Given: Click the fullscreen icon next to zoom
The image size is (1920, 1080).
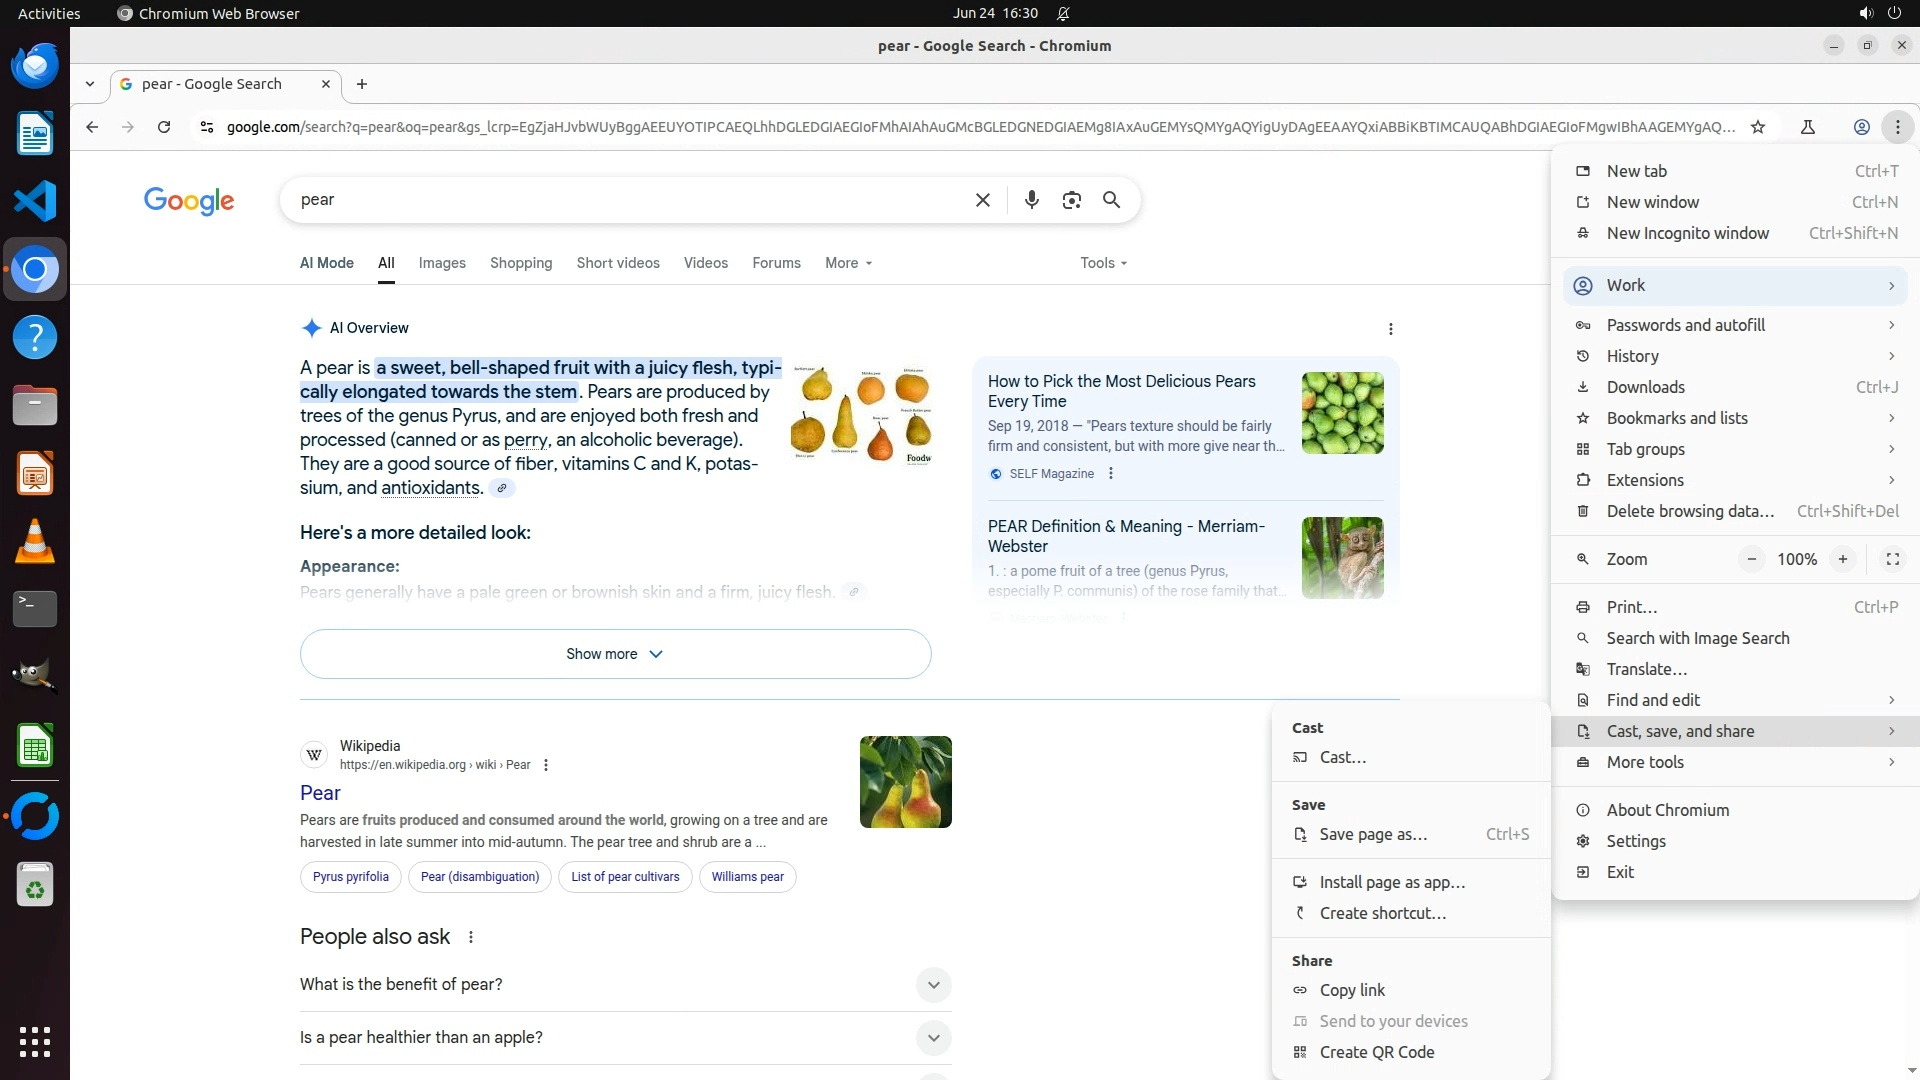Looking at the screenshot, I should pos(1892,559).
